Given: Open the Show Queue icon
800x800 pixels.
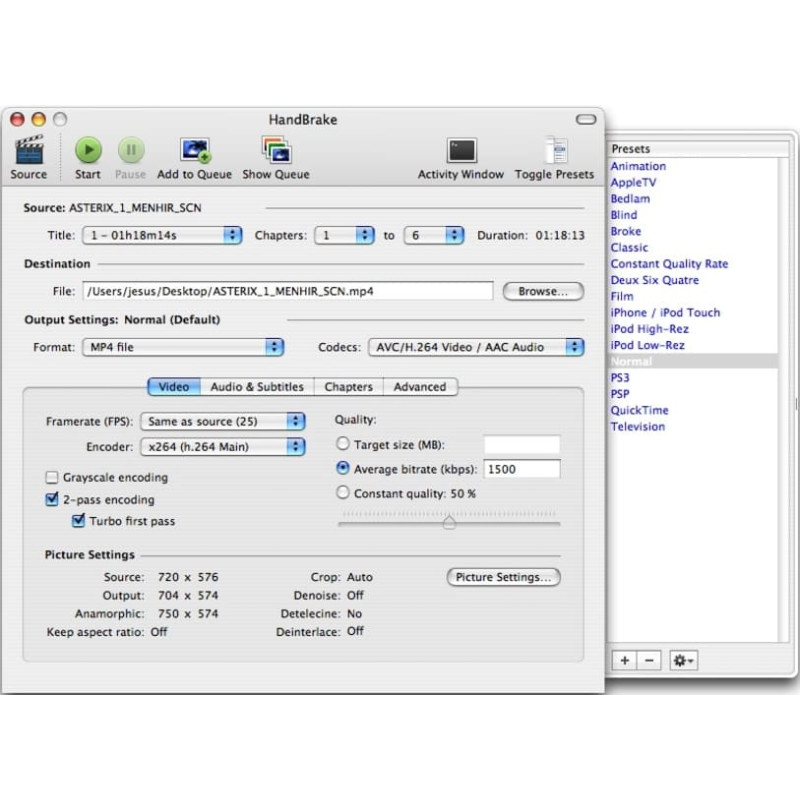Looking at the screenshot, I should pyautogui.click(x=277, y=150).
